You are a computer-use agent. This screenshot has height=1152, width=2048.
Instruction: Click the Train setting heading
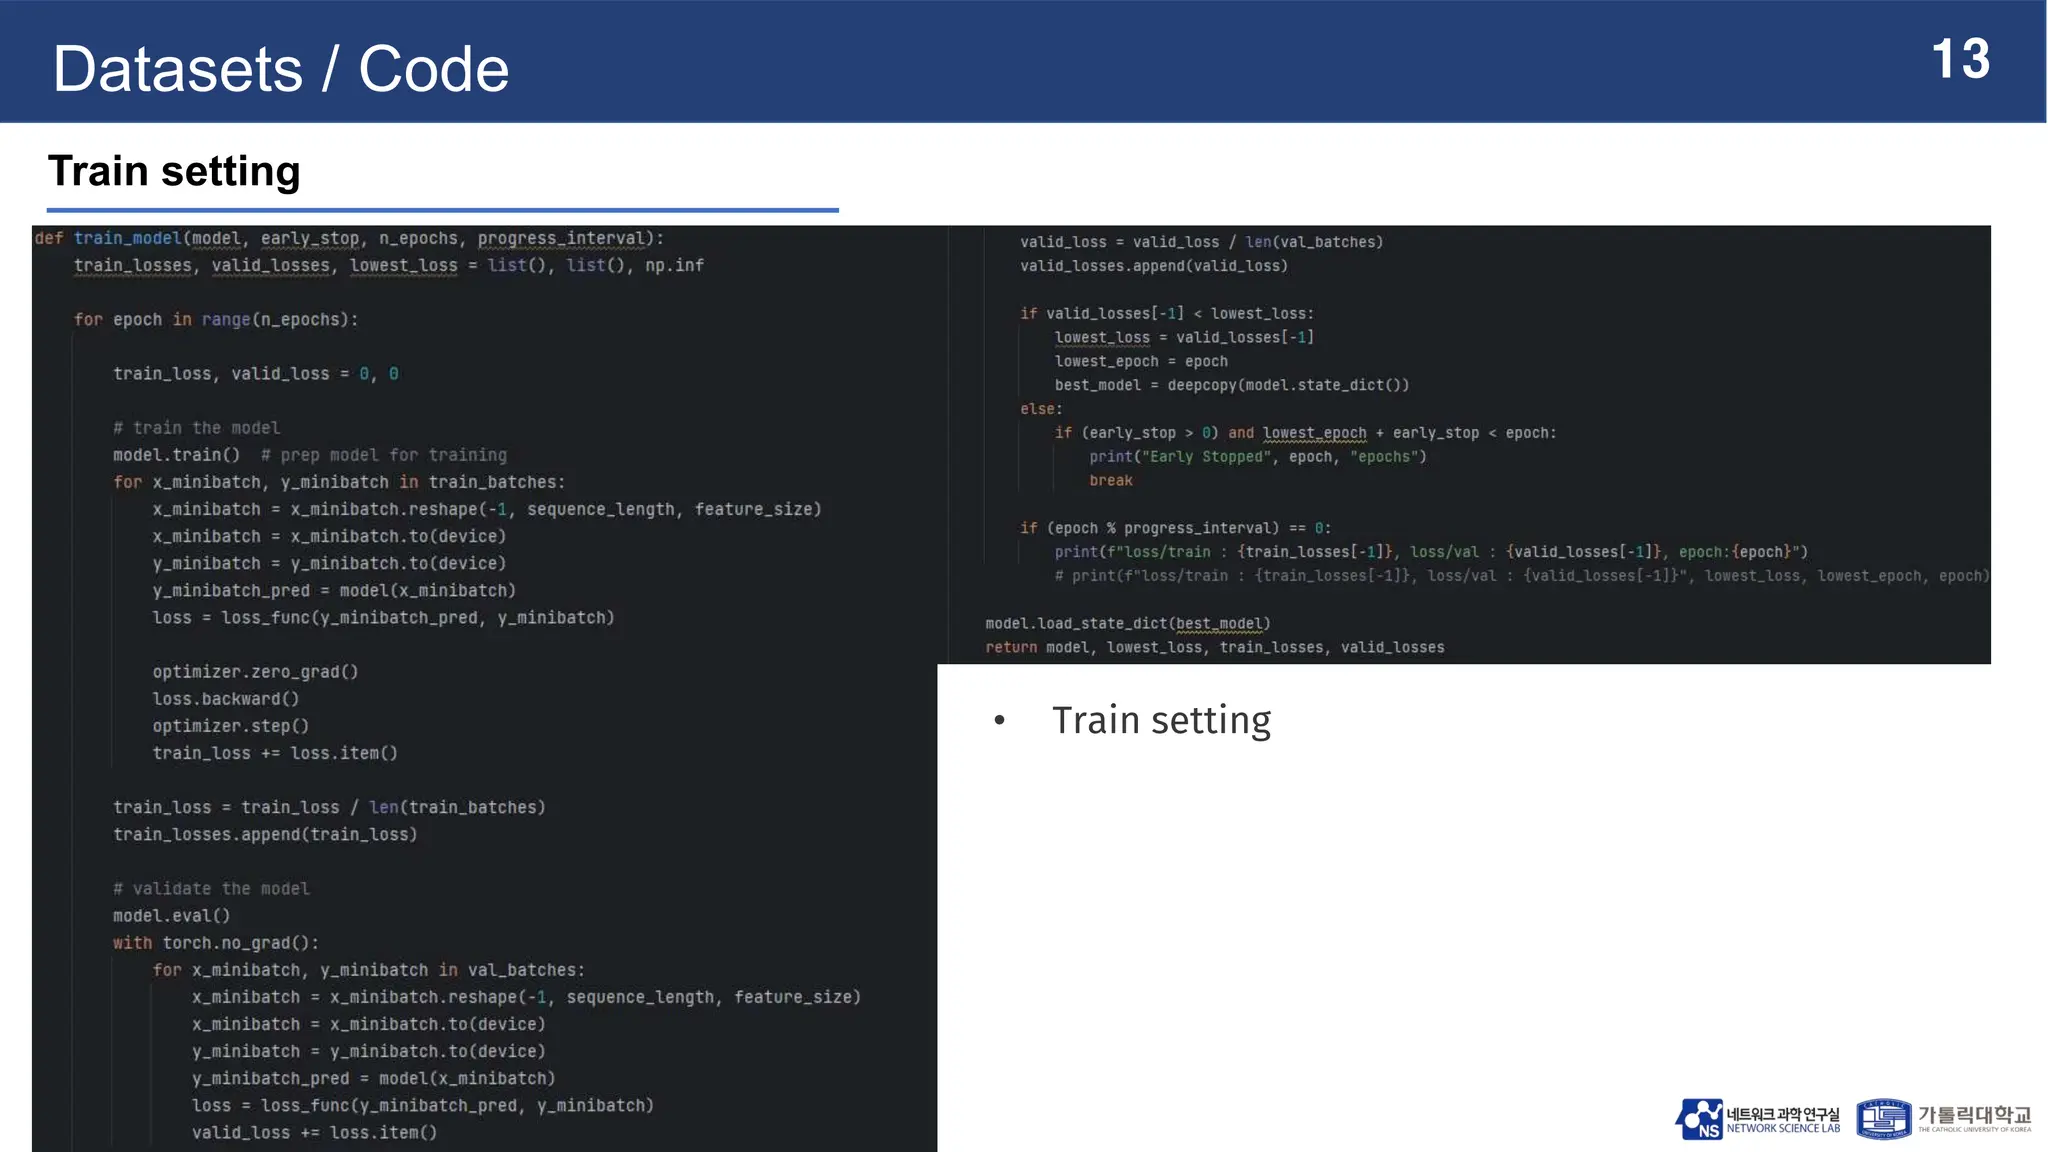click(174, 171)
